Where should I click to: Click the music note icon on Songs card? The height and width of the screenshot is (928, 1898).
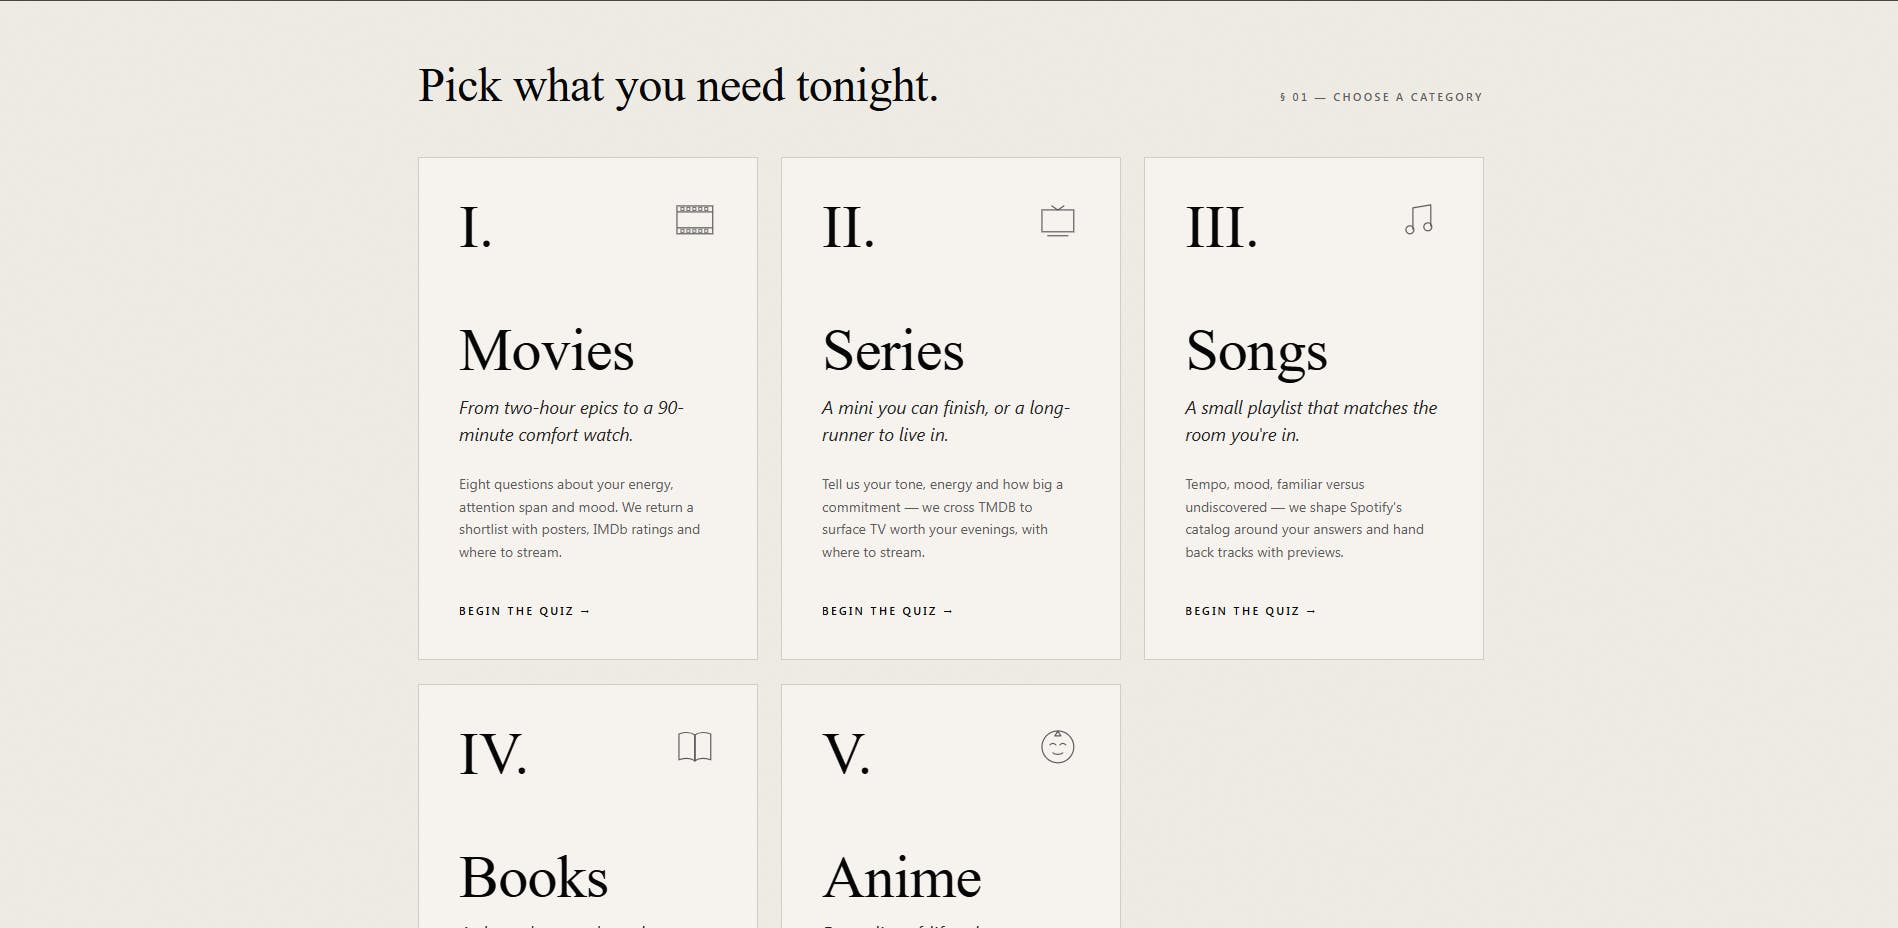pos(1419,220)
